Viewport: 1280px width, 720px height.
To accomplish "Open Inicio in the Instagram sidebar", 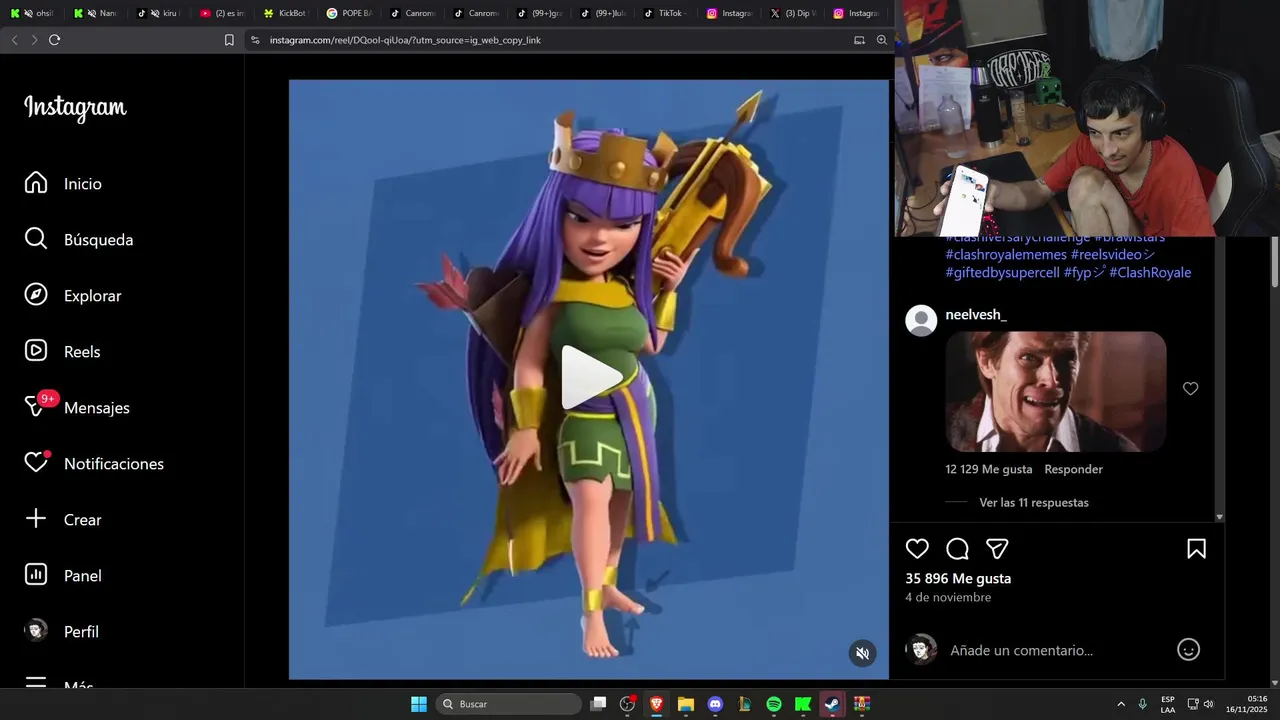I will pyautogui.click(x=64, y=184).
